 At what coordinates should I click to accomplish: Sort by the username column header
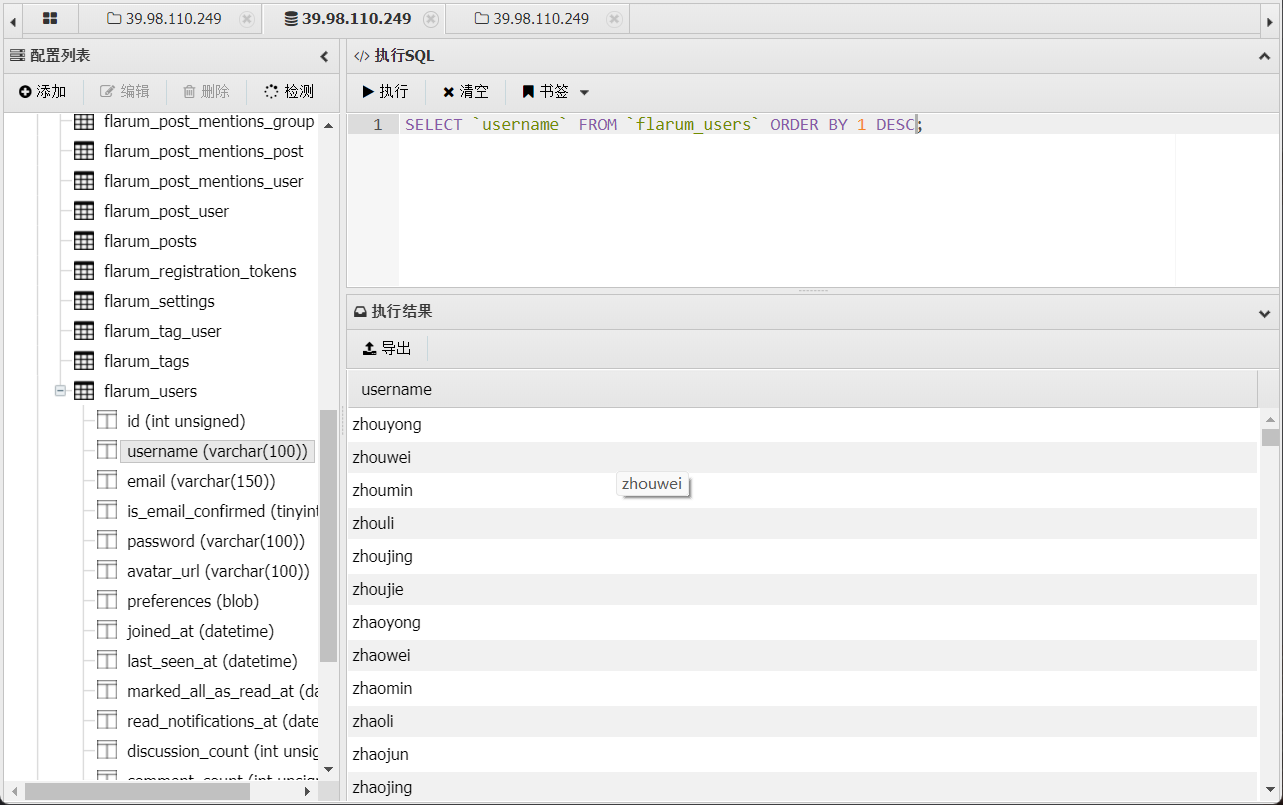[x=802, y=389]
